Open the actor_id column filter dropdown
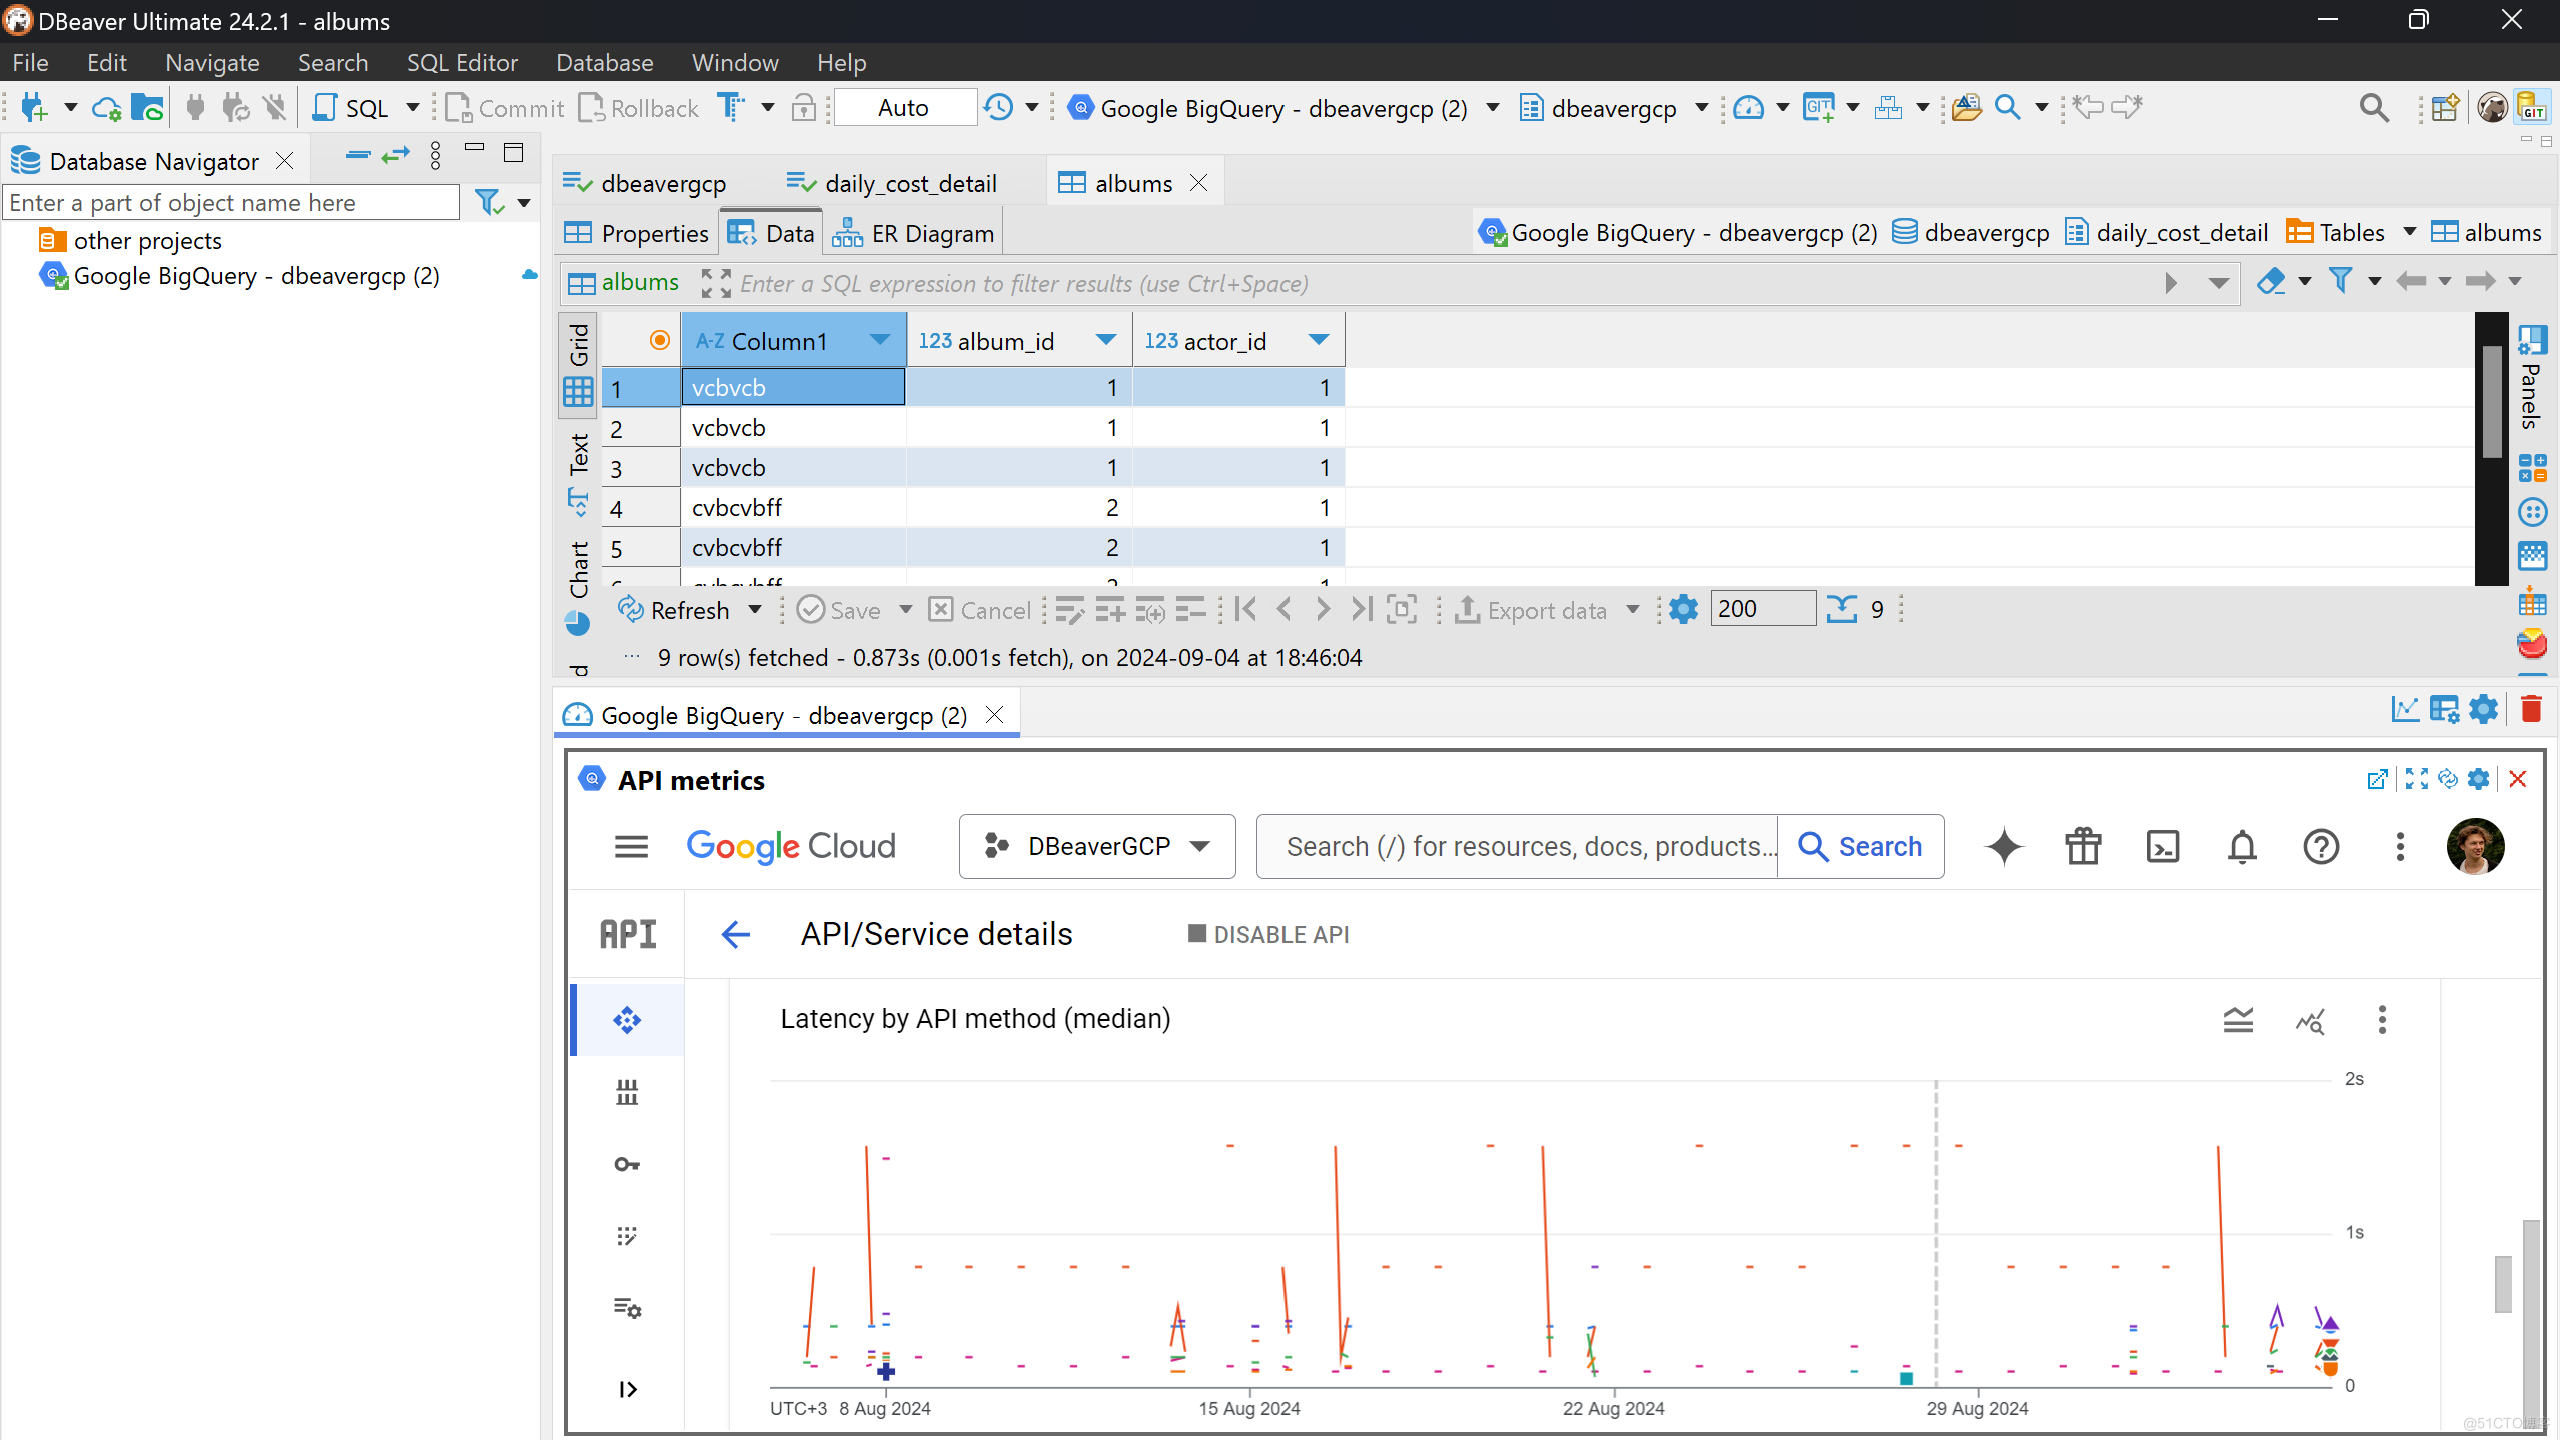 [1319, 340]
